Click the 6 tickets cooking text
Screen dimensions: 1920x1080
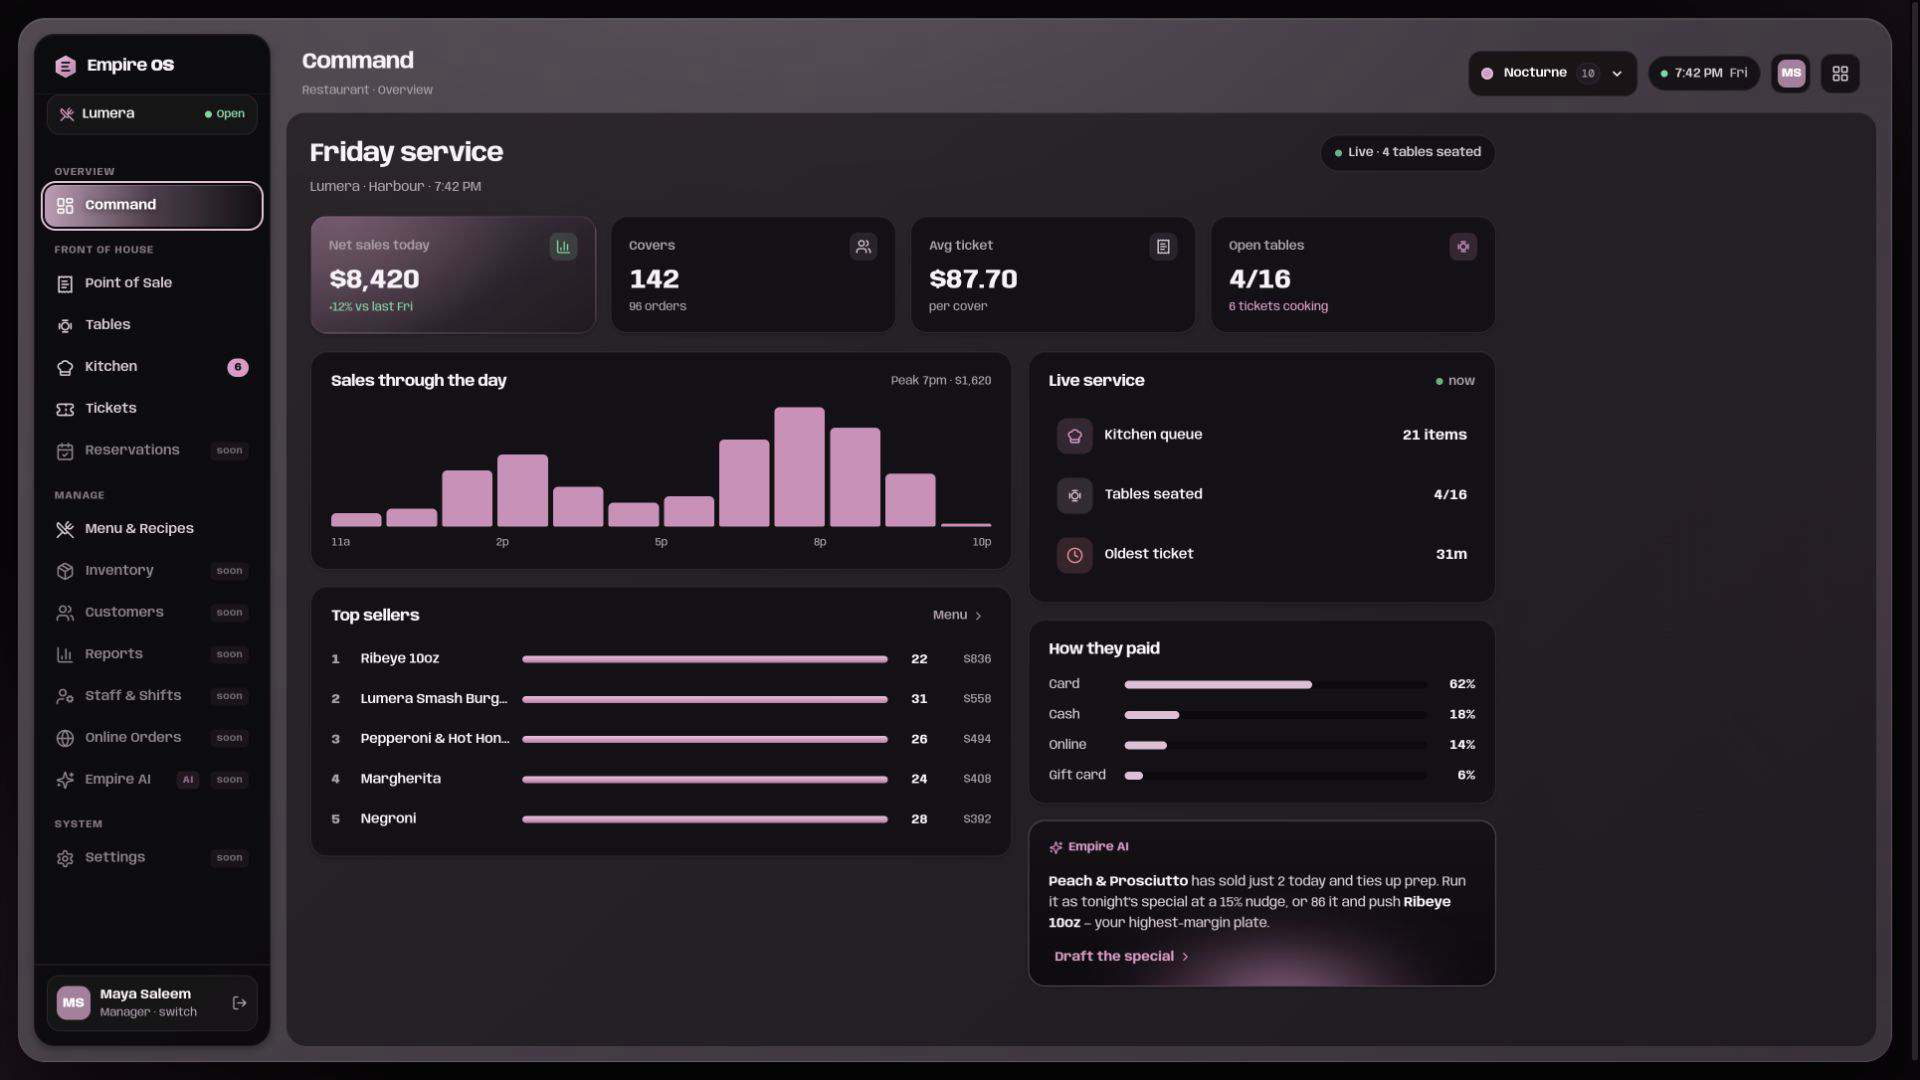(1278, 307)
